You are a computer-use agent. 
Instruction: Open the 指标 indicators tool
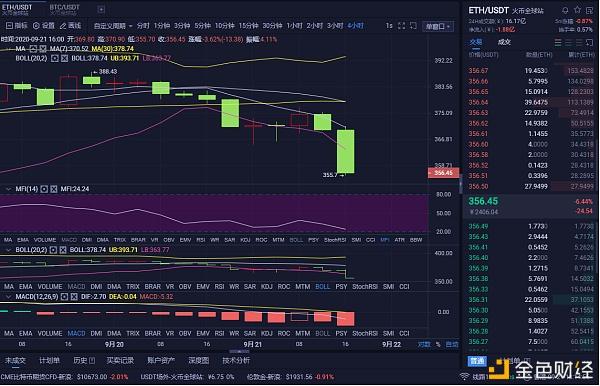click(16, 26)
